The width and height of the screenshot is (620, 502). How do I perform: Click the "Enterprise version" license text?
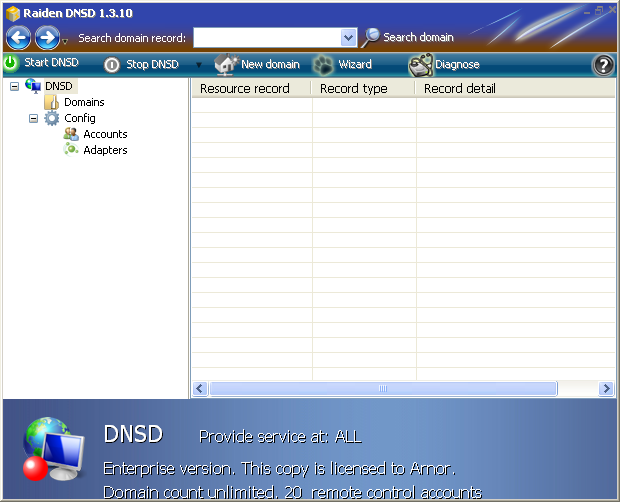pyautogui.click(x=279, y=468)
